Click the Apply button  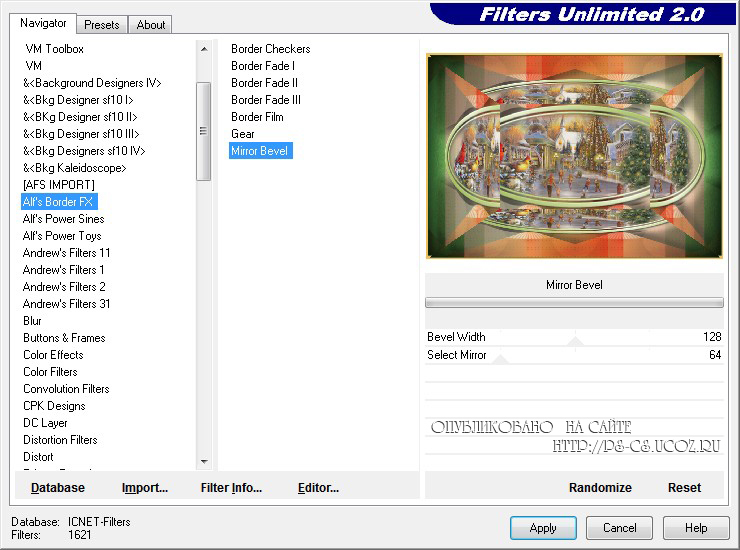click(x=543, y=528)
